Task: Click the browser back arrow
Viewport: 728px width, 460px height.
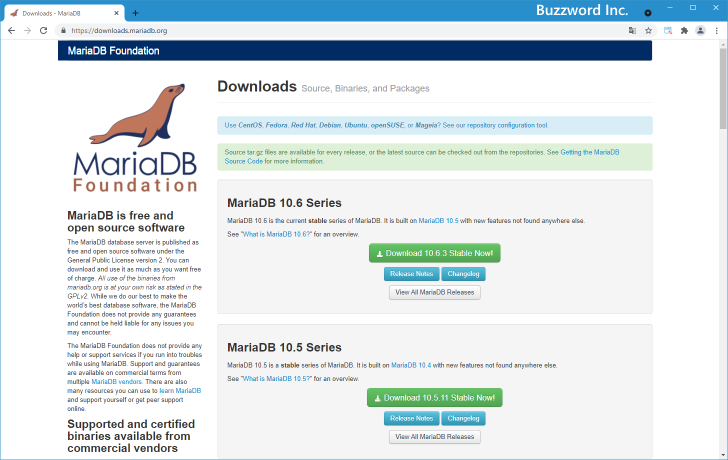Action: pyautogui.click(x=11, y=30)
